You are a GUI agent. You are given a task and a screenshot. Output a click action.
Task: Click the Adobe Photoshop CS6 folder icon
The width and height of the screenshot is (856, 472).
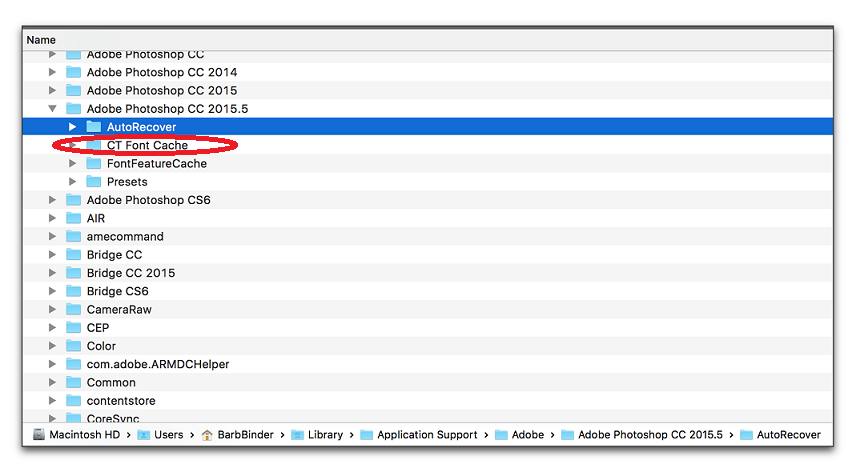tap(73, 200)
